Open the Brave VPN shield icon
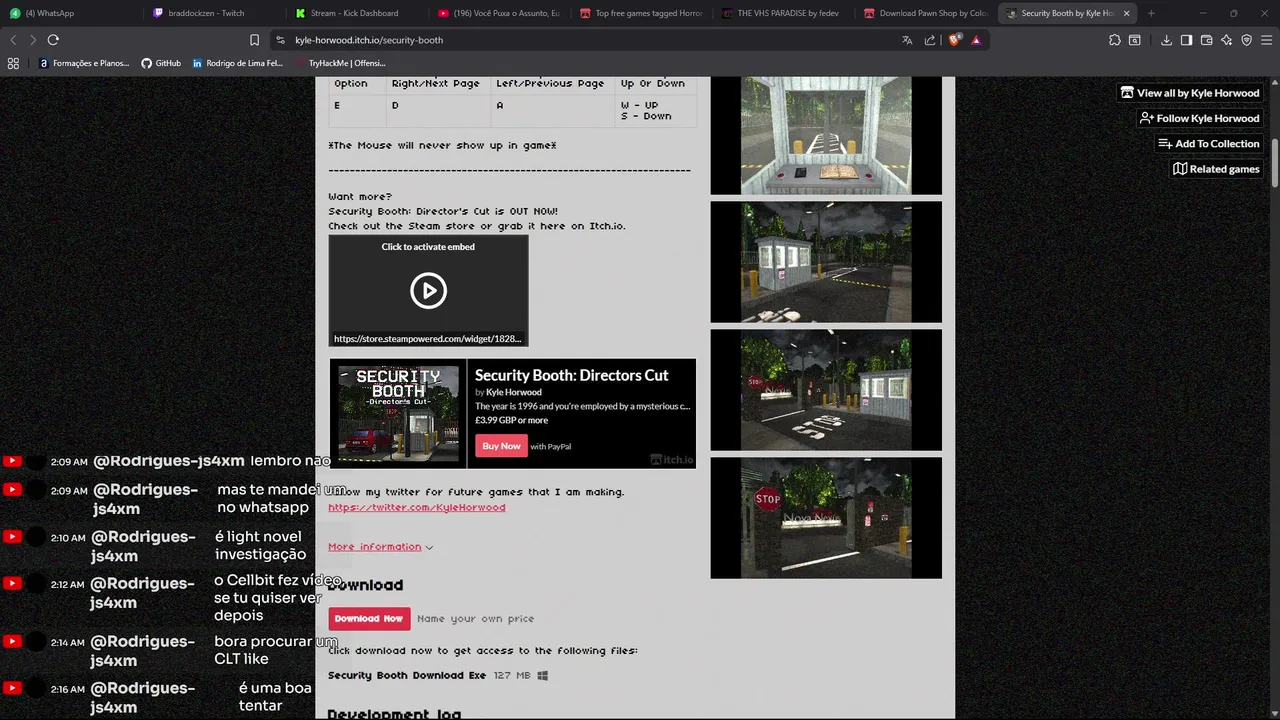Image resolution: width=1280 pixels, height=720 pixels. point(1246,40)
